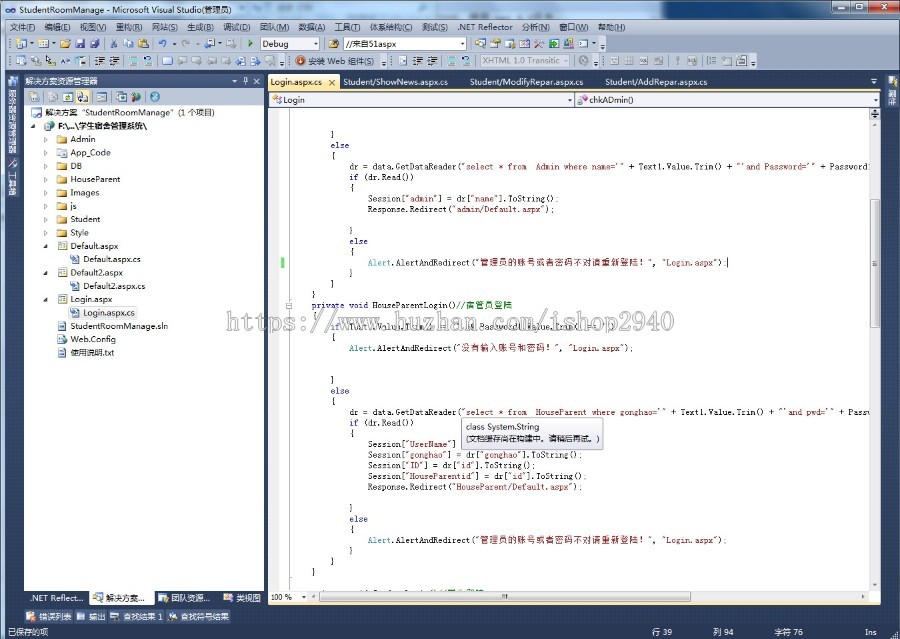
Task: Open the 100 % zoom dropdown
Action: [304, 597]
